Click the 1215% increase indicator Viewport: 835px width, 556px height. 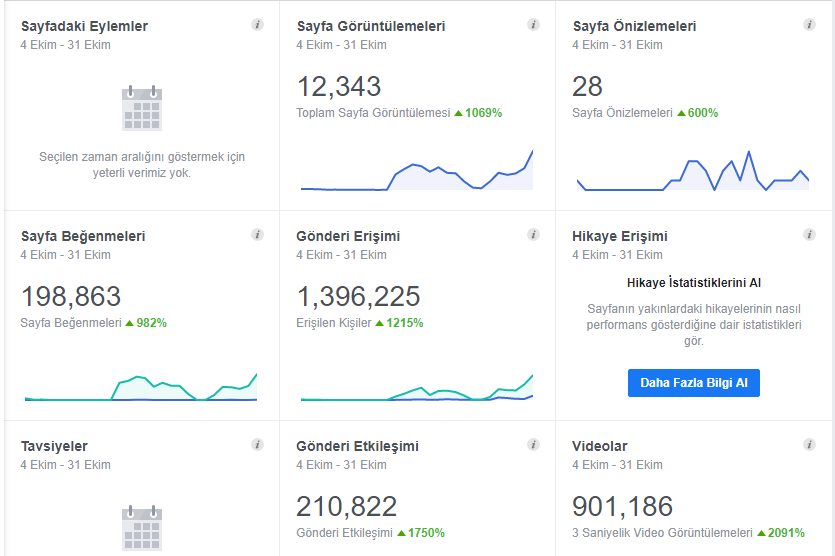click(399, 323)
